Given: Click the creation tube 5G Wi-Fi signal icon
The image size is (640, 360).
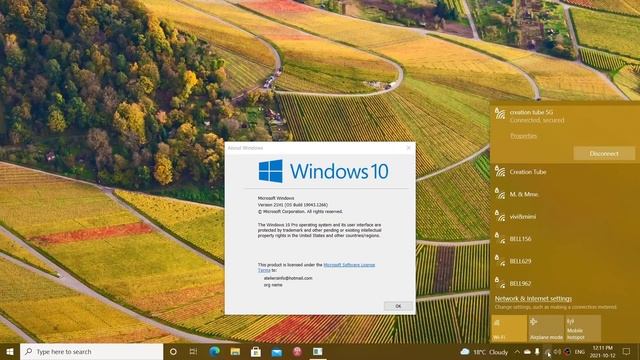Looking at the screenshot, I should [500, 113].
